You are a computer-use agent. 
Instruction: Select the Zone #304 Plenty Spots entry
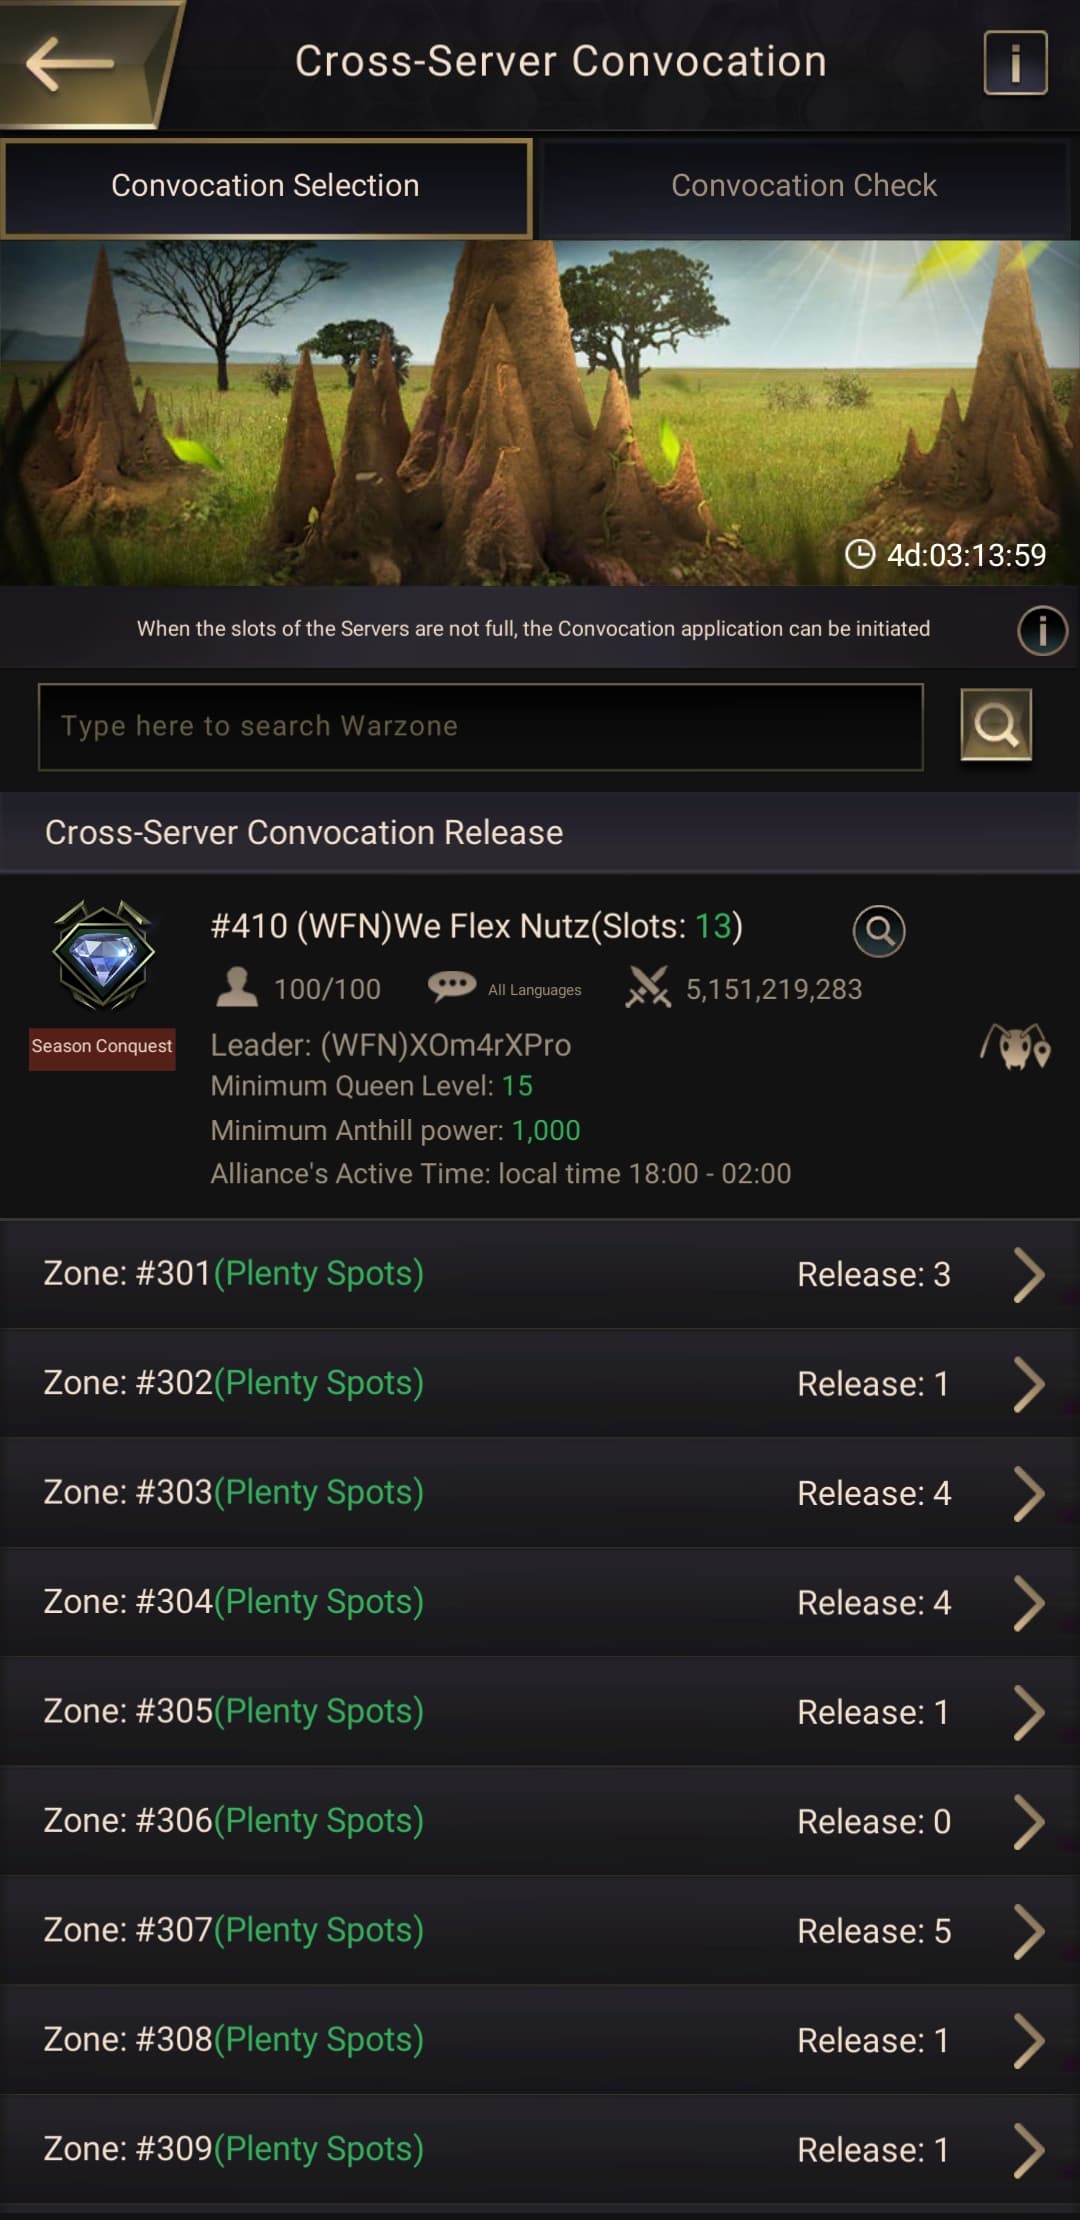click(x=540, y=1602)
